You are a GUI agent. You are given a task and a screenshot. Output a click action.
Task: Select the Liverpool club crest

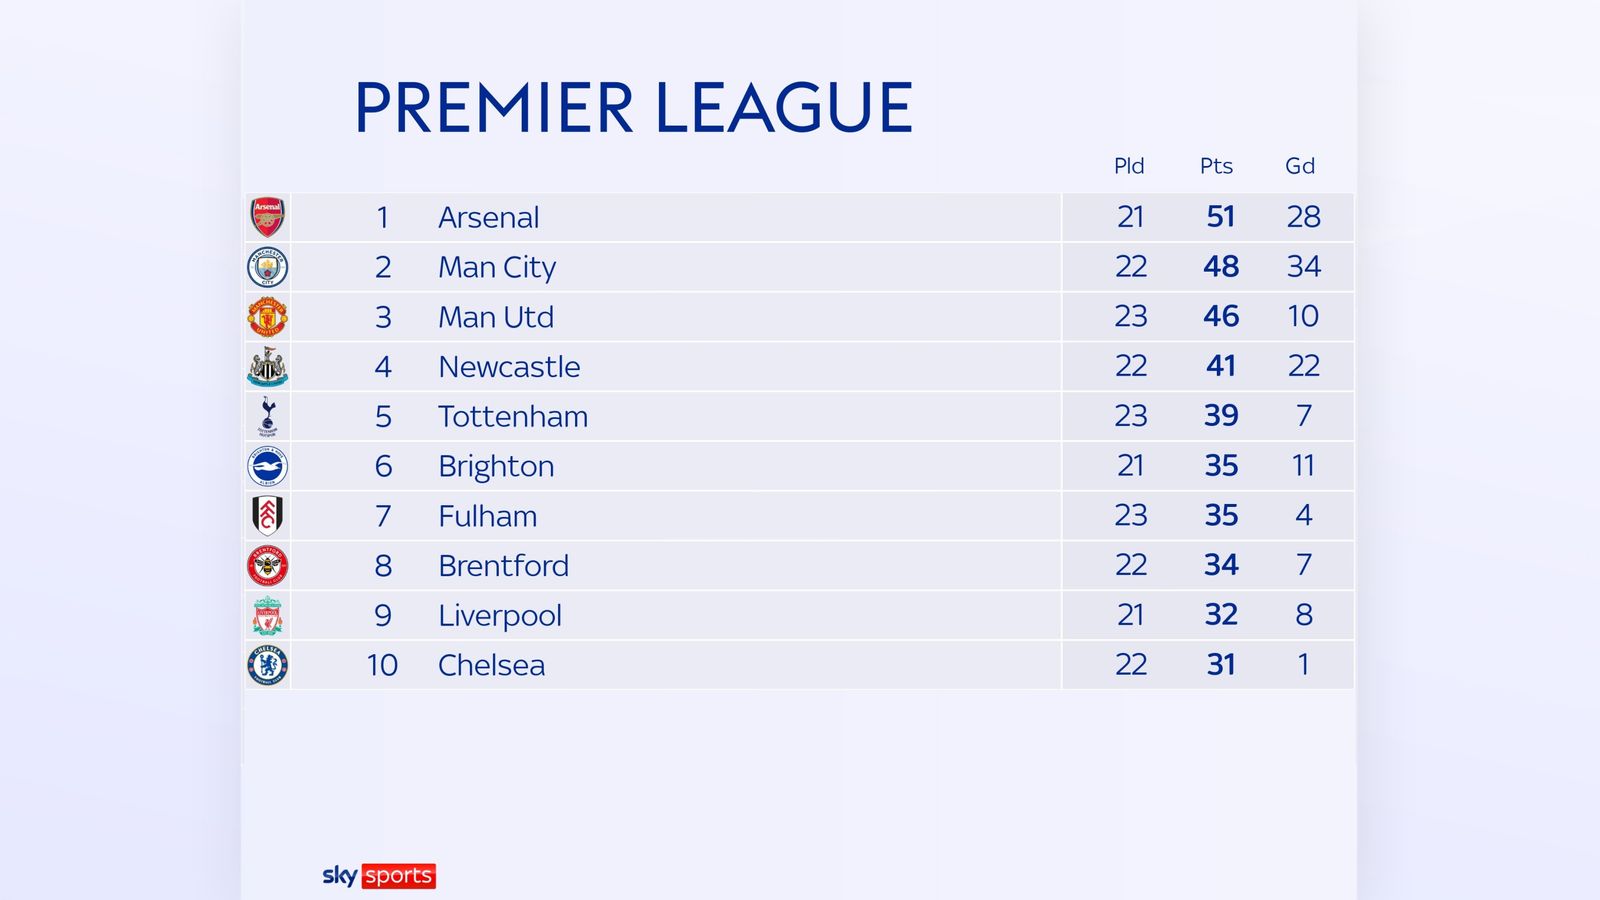click(267, 616)
